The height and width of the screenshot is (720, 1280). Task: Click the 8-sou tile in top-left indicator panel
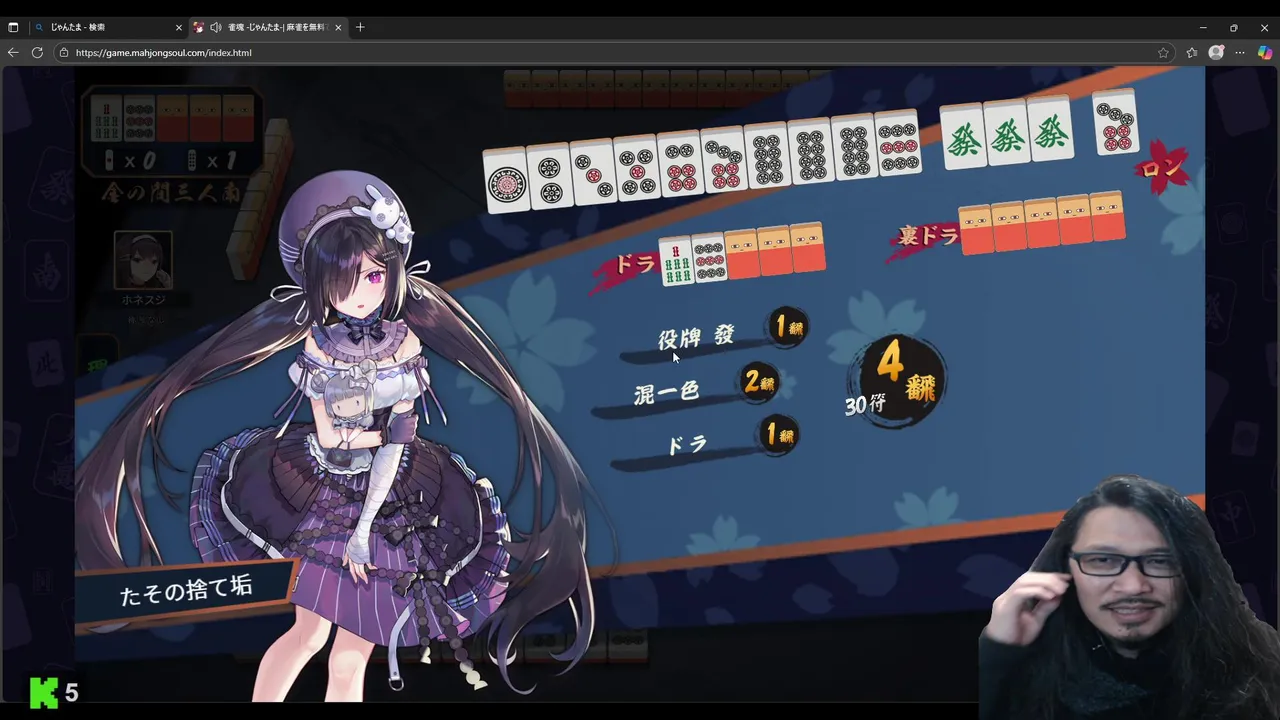click(x=106, y=118)
